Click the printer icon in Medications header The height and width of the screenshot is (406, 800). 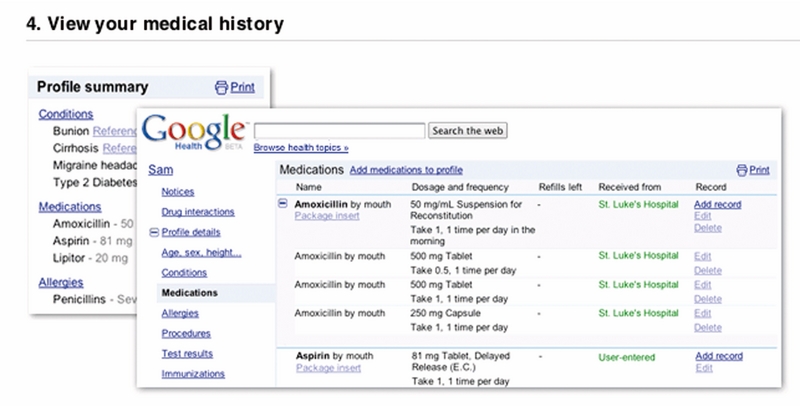tap(741, 170)
